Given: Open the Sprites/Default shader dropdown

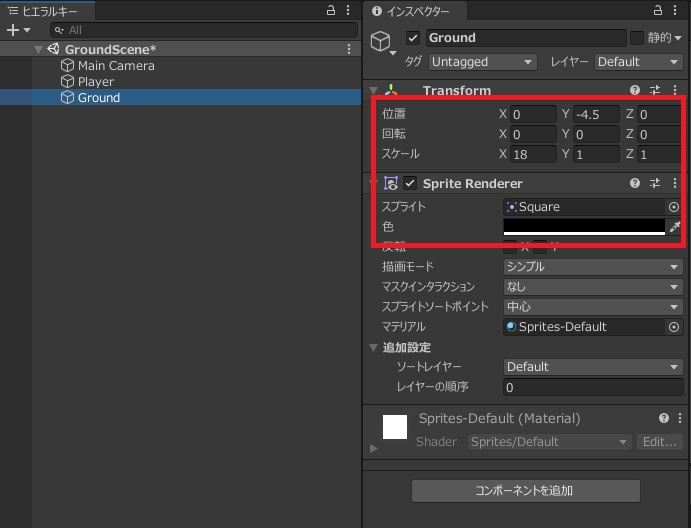Looking at the screenshot, I should pyautogui.click(x=549, y=442).
